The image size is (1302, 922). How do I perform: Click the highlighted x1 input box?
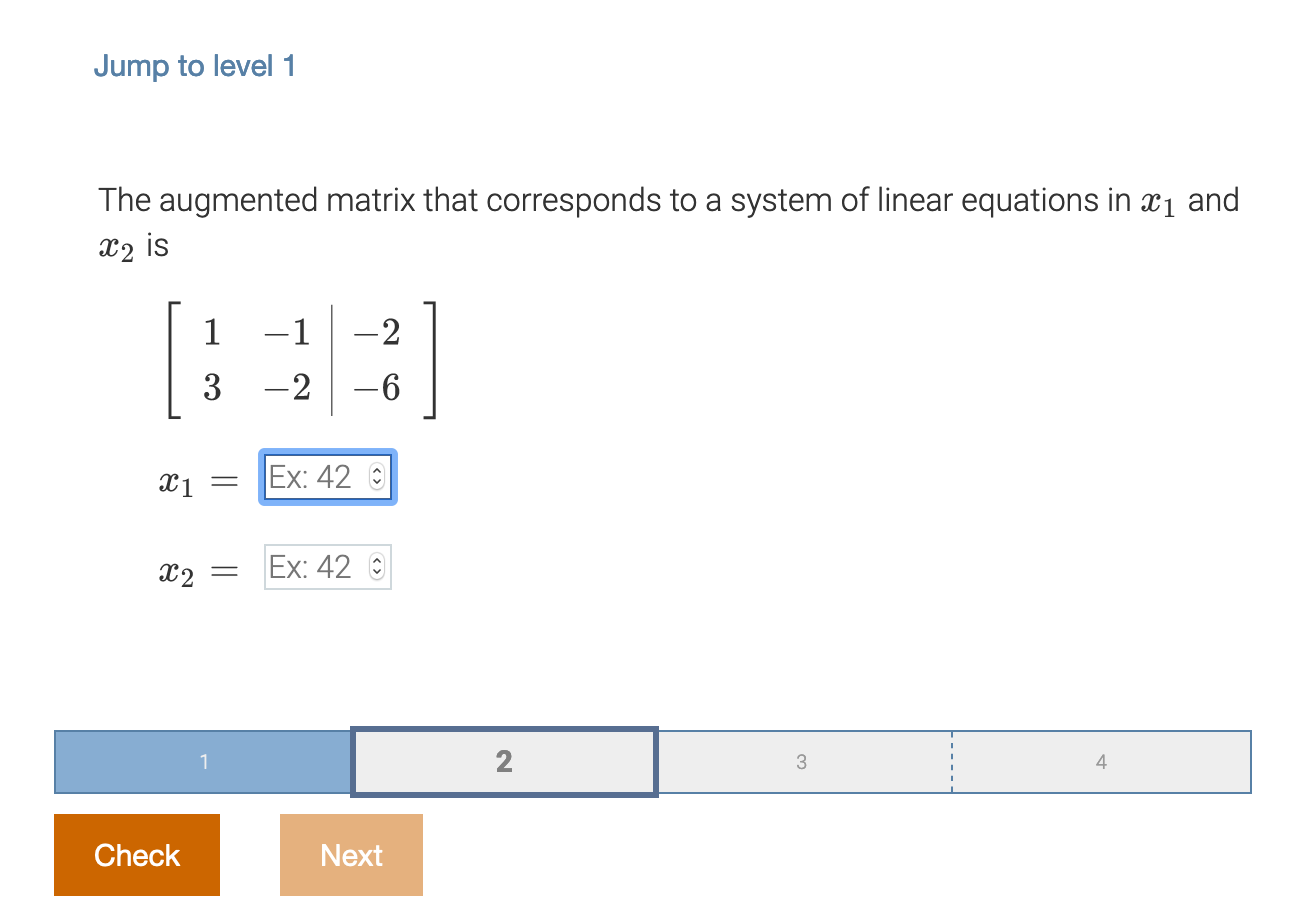pos(327,477)
